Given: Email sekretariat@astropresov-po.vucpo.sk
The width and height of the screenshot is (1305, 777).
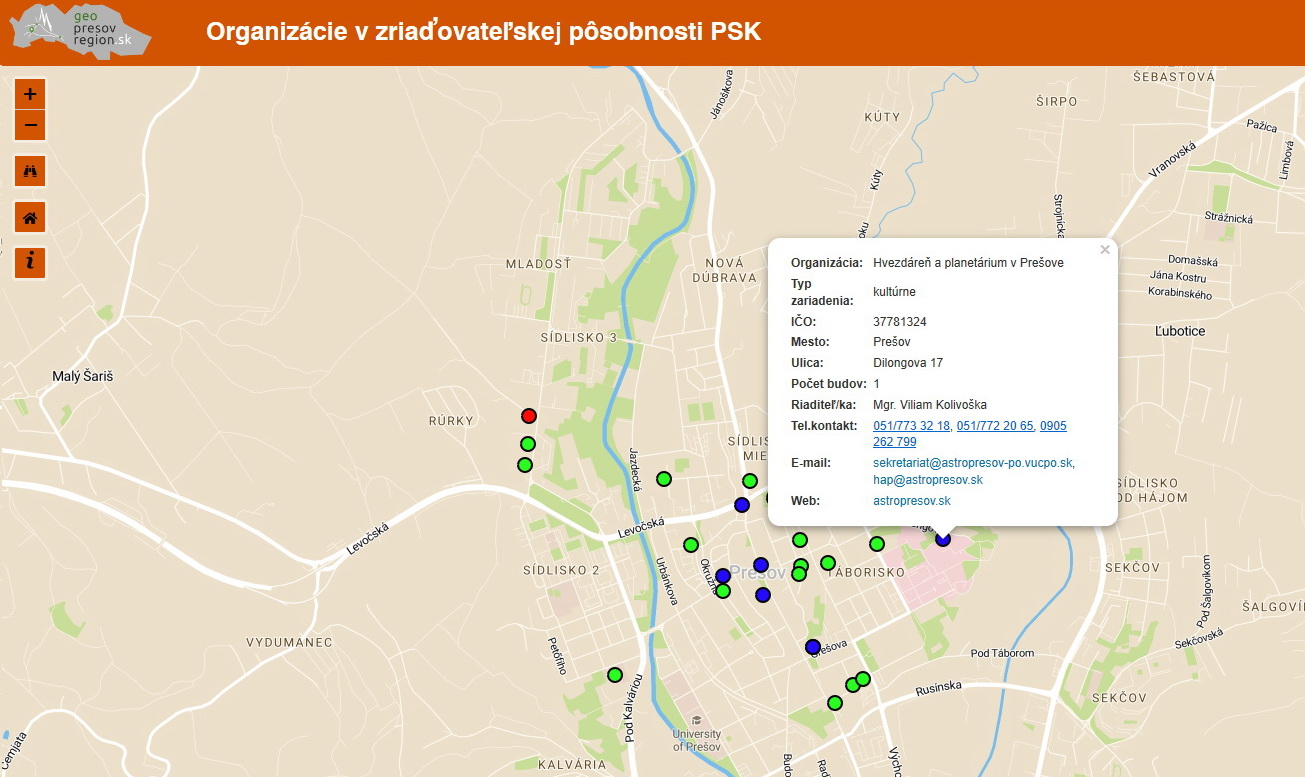Looking at the screenshot, I should pyautogui.click(x=973, y=463).
